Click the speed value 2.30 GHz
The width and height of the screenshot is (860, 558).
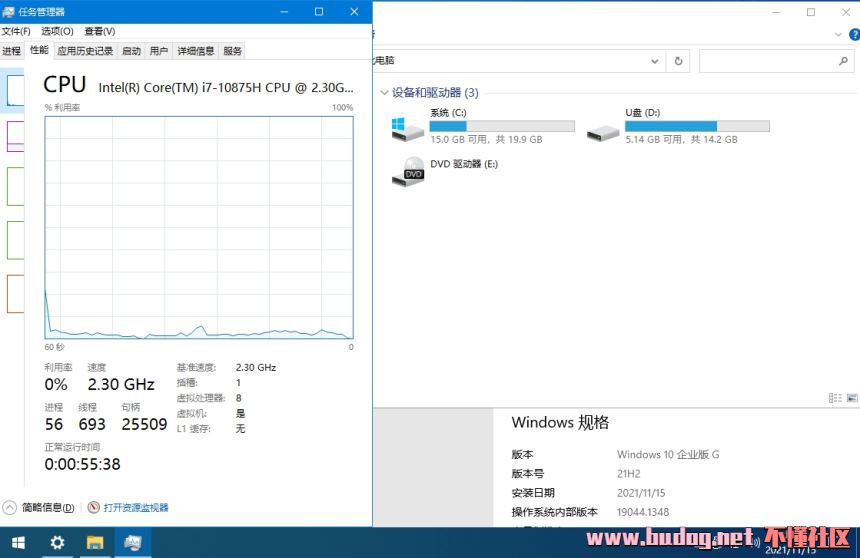click(x=121, y=384)
